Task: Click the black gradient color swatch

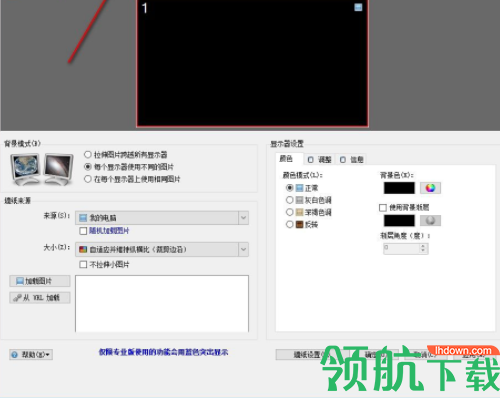Action: [x=399, y=220]
